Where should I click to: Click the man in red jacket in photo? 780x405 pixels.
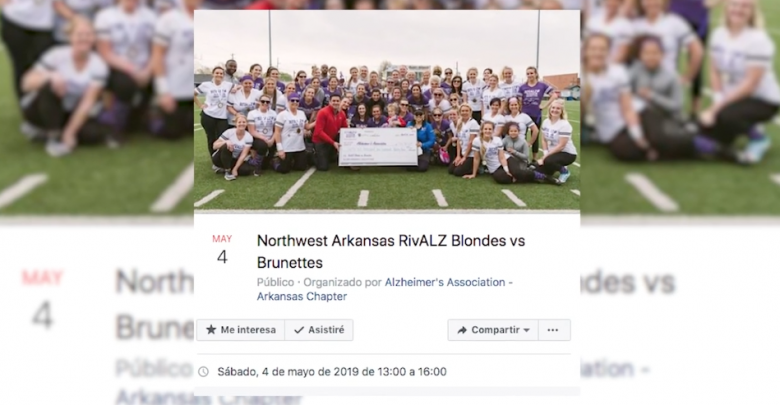329,131
